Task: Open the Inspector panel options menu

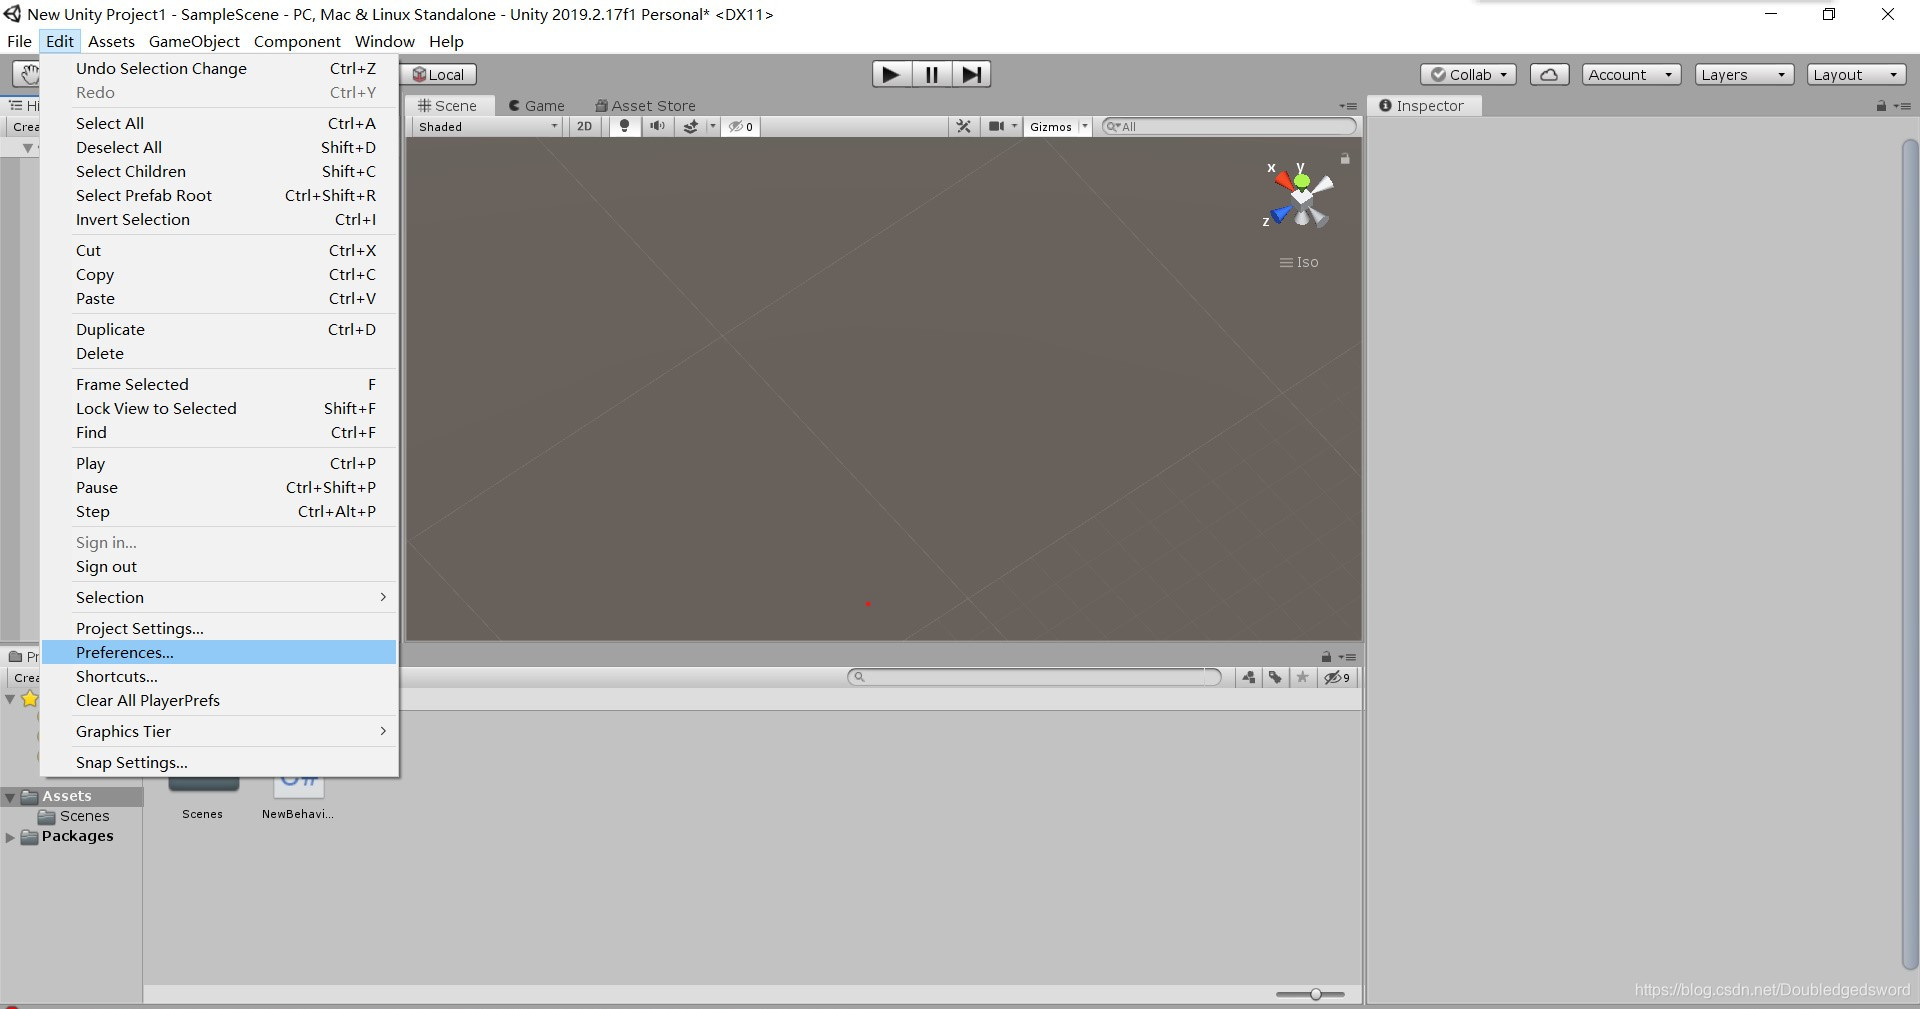Action: [1902, 106]
